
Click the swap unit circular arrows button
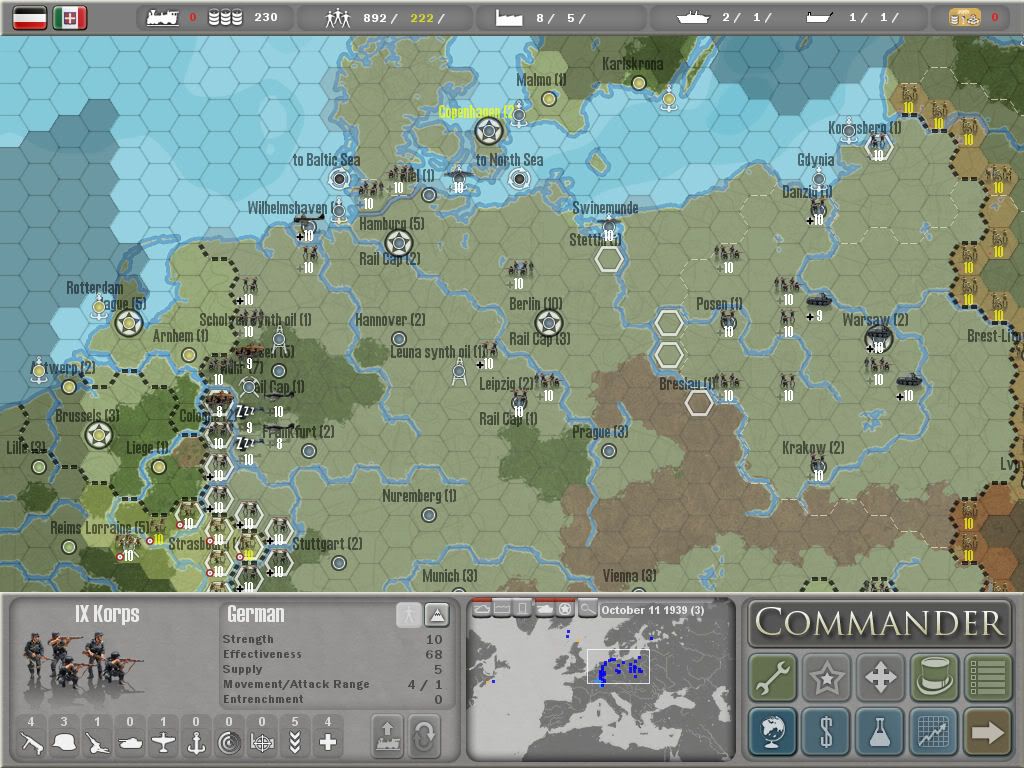(x=424, y=737)
